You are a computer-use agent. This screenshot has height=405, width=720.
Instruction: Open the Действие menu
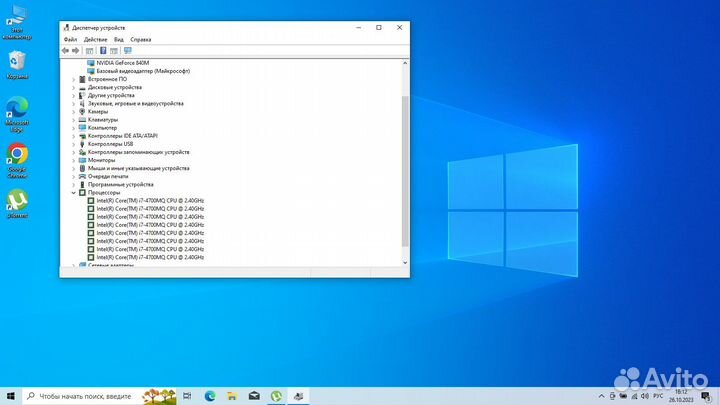[x=96, y=39]
